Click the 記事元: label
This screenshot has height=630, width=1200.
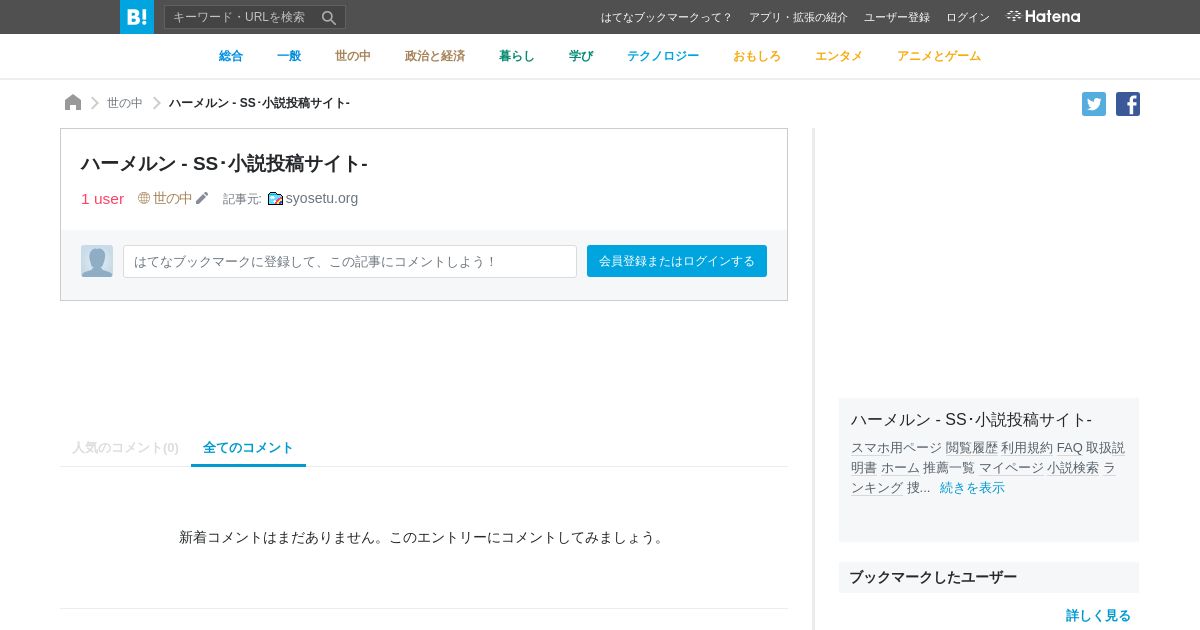tap(242, 199)
